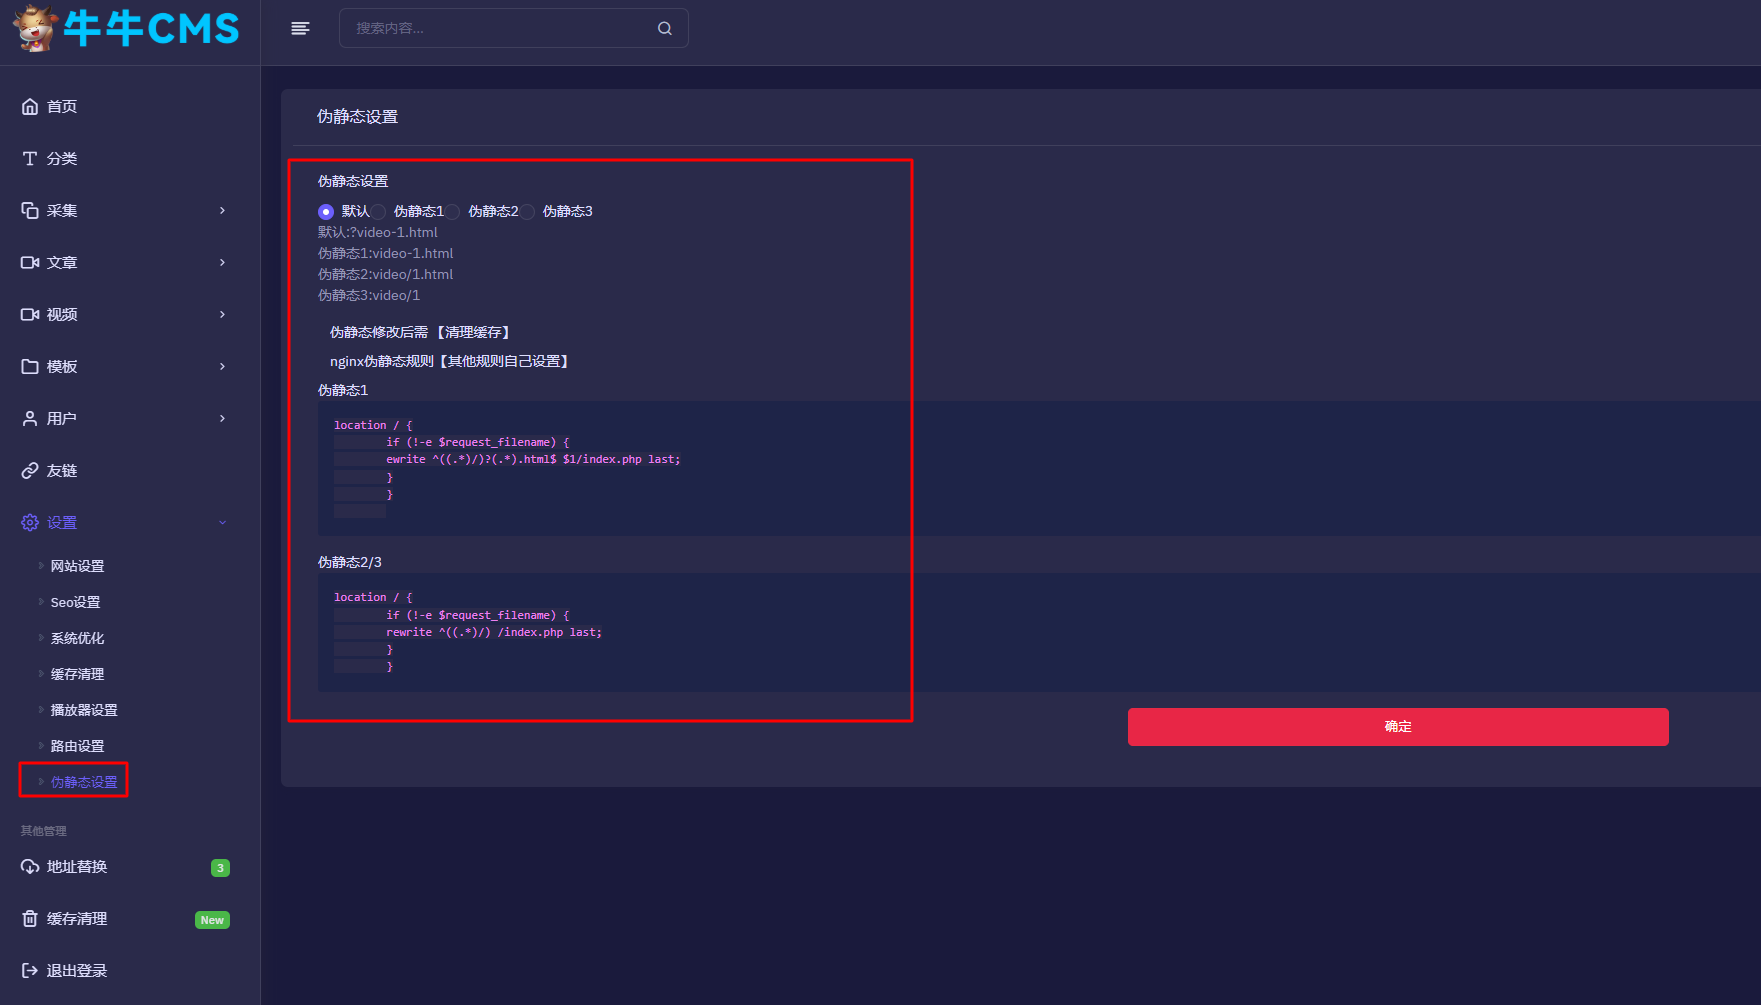Open the 网站设置 submenu item
1761x1005 pixels.
(x=77, y=566)
